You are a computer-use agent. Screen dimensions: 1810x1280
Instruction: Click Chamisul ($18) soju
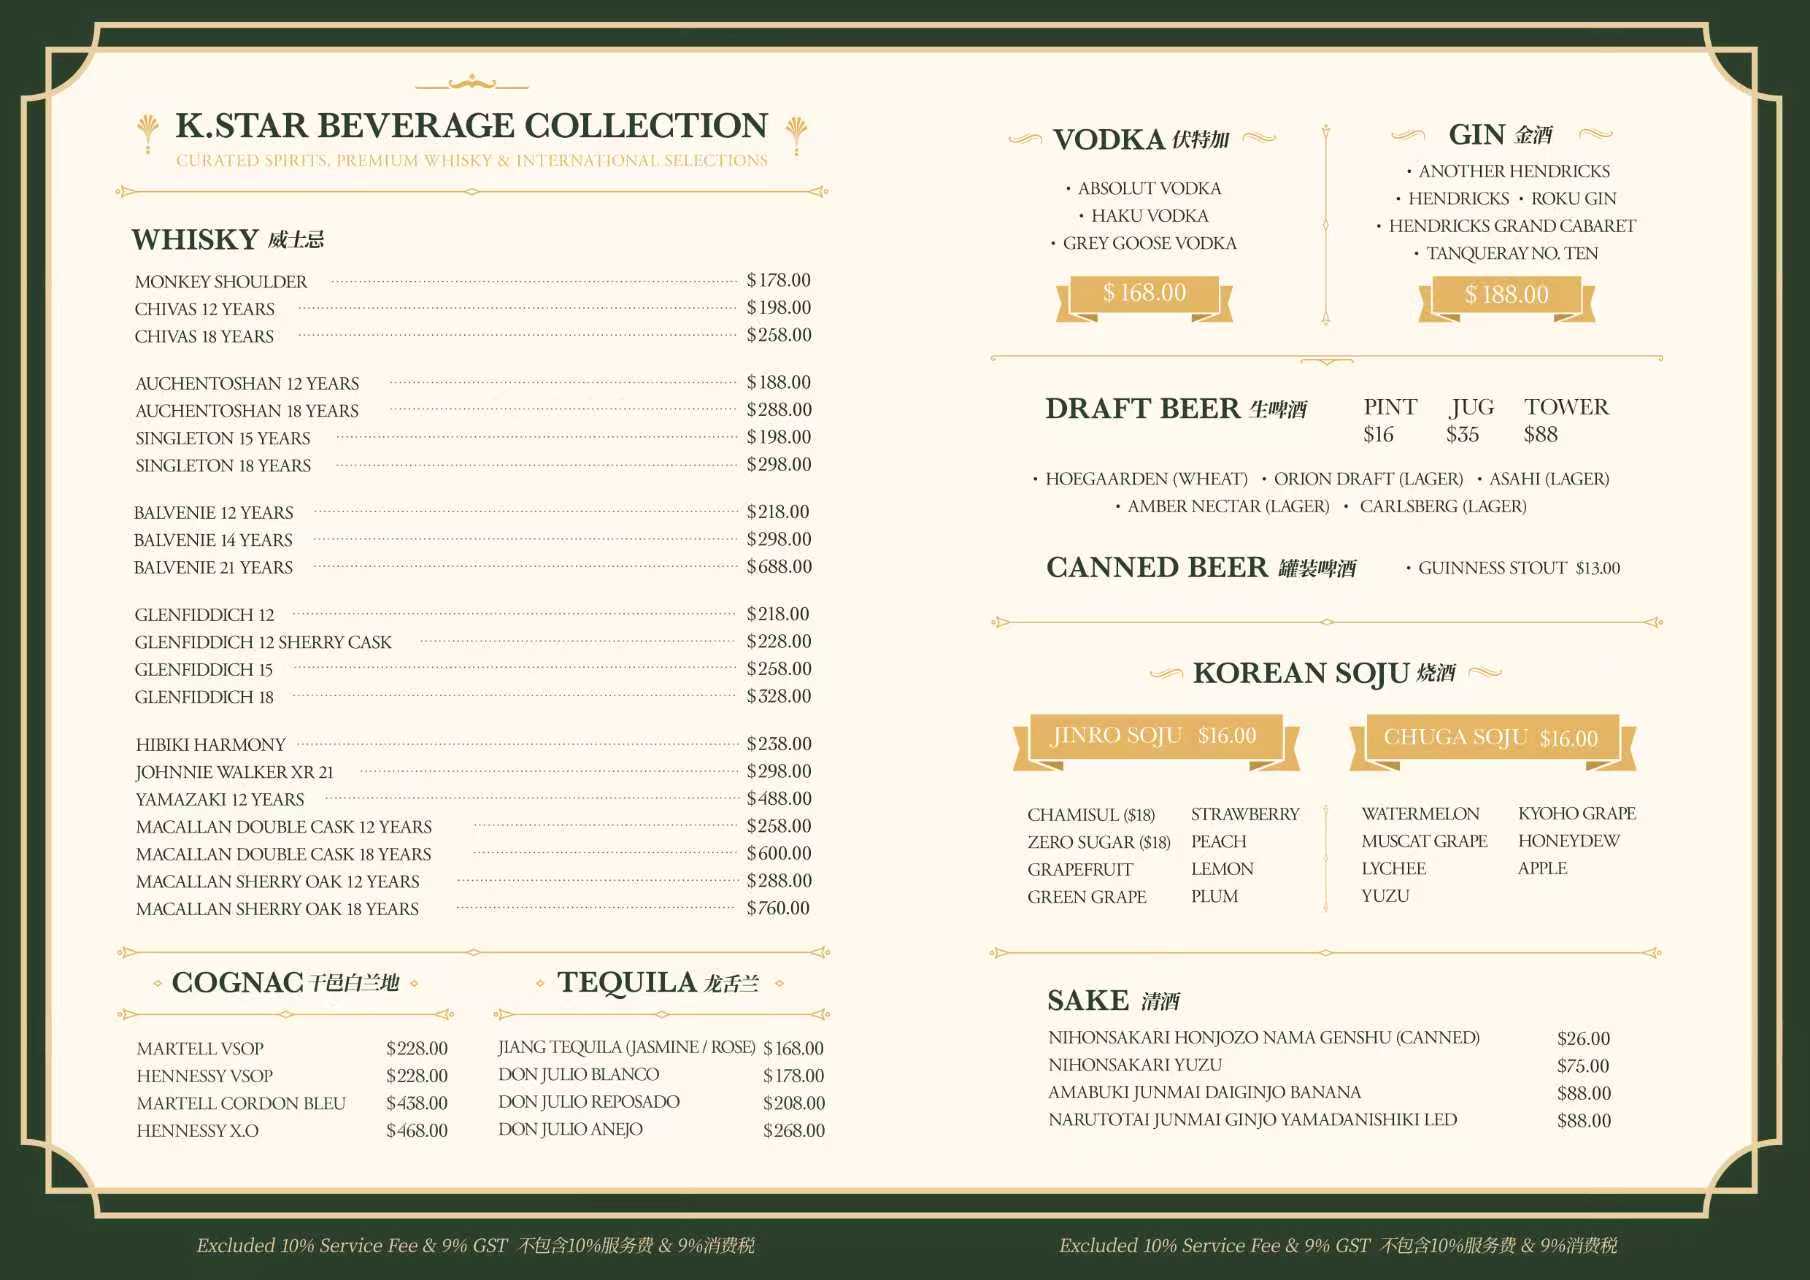pyautogui.click(x=1091, y=815)
